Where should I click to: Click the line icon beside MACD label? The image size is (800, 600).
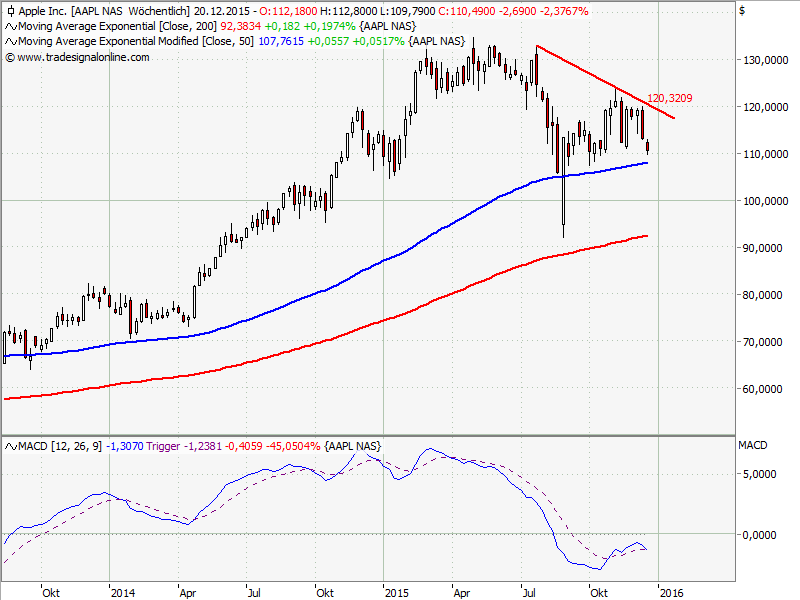10,445
